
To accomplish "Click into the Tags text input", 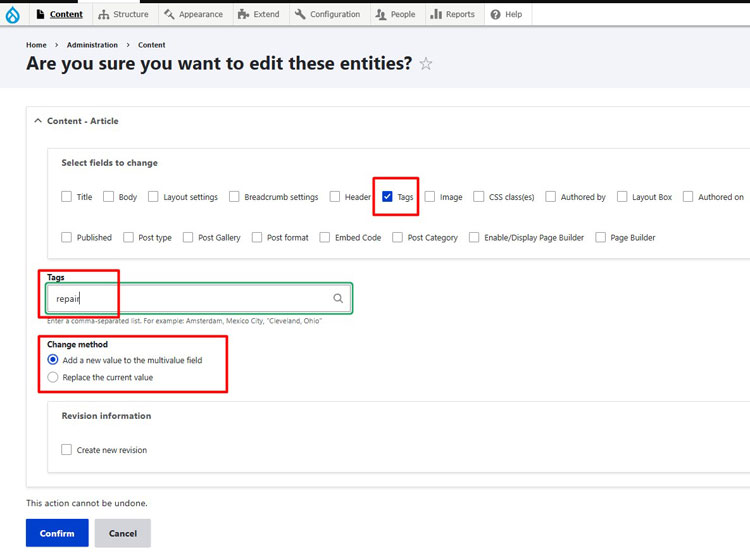I will pyautogui.click(x=199, y=299).
